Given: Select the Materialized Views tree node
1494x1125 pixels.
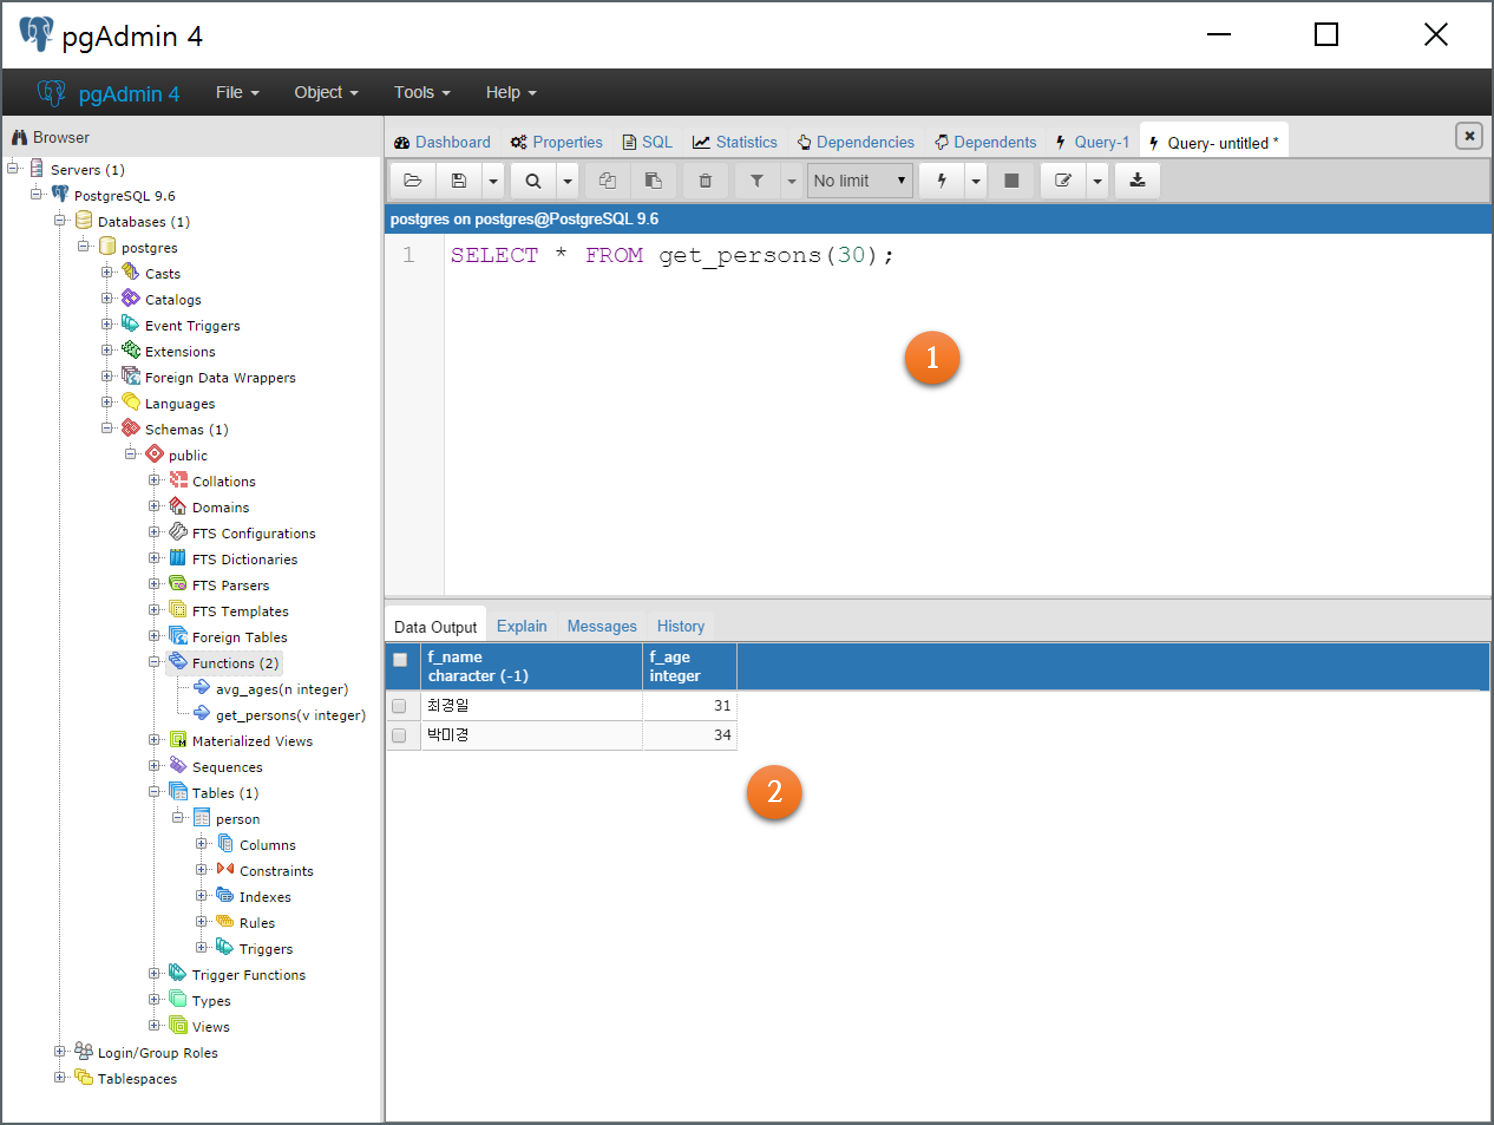Looking at the screenshot, I should coord(252,741).
